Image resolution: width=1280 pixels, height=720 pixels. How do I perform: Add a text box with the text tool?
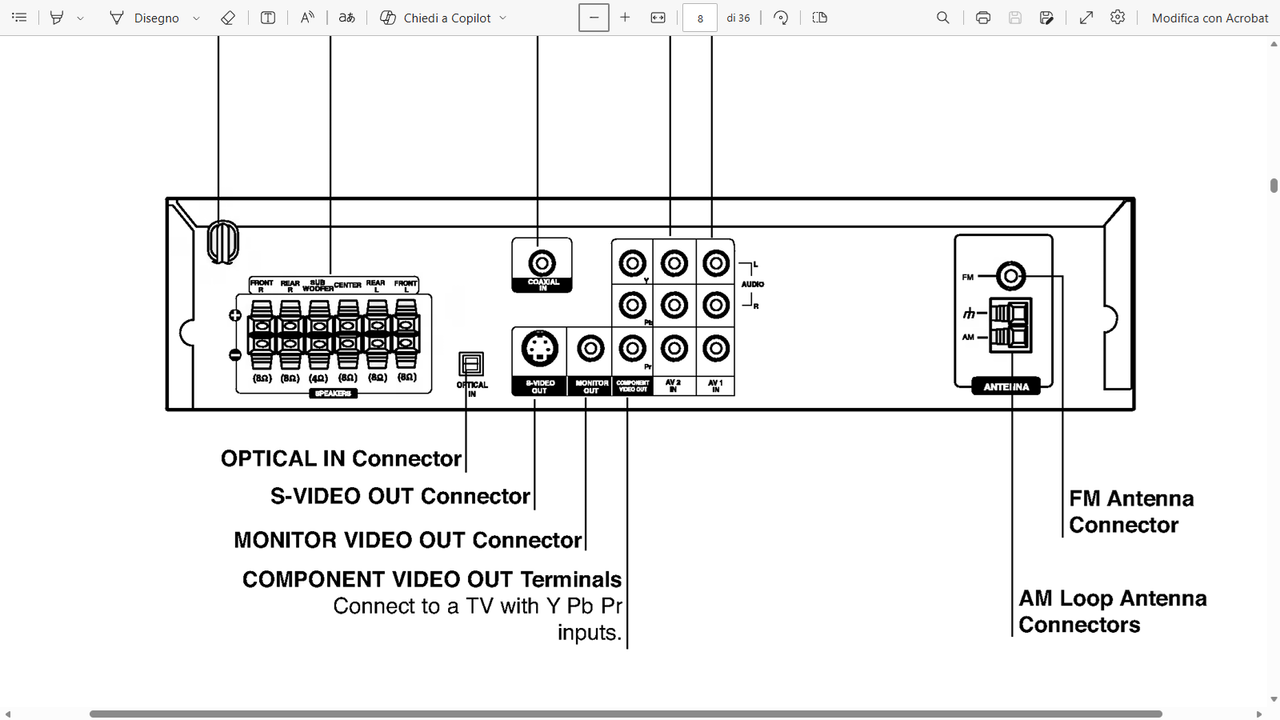[x=268, y=18]
